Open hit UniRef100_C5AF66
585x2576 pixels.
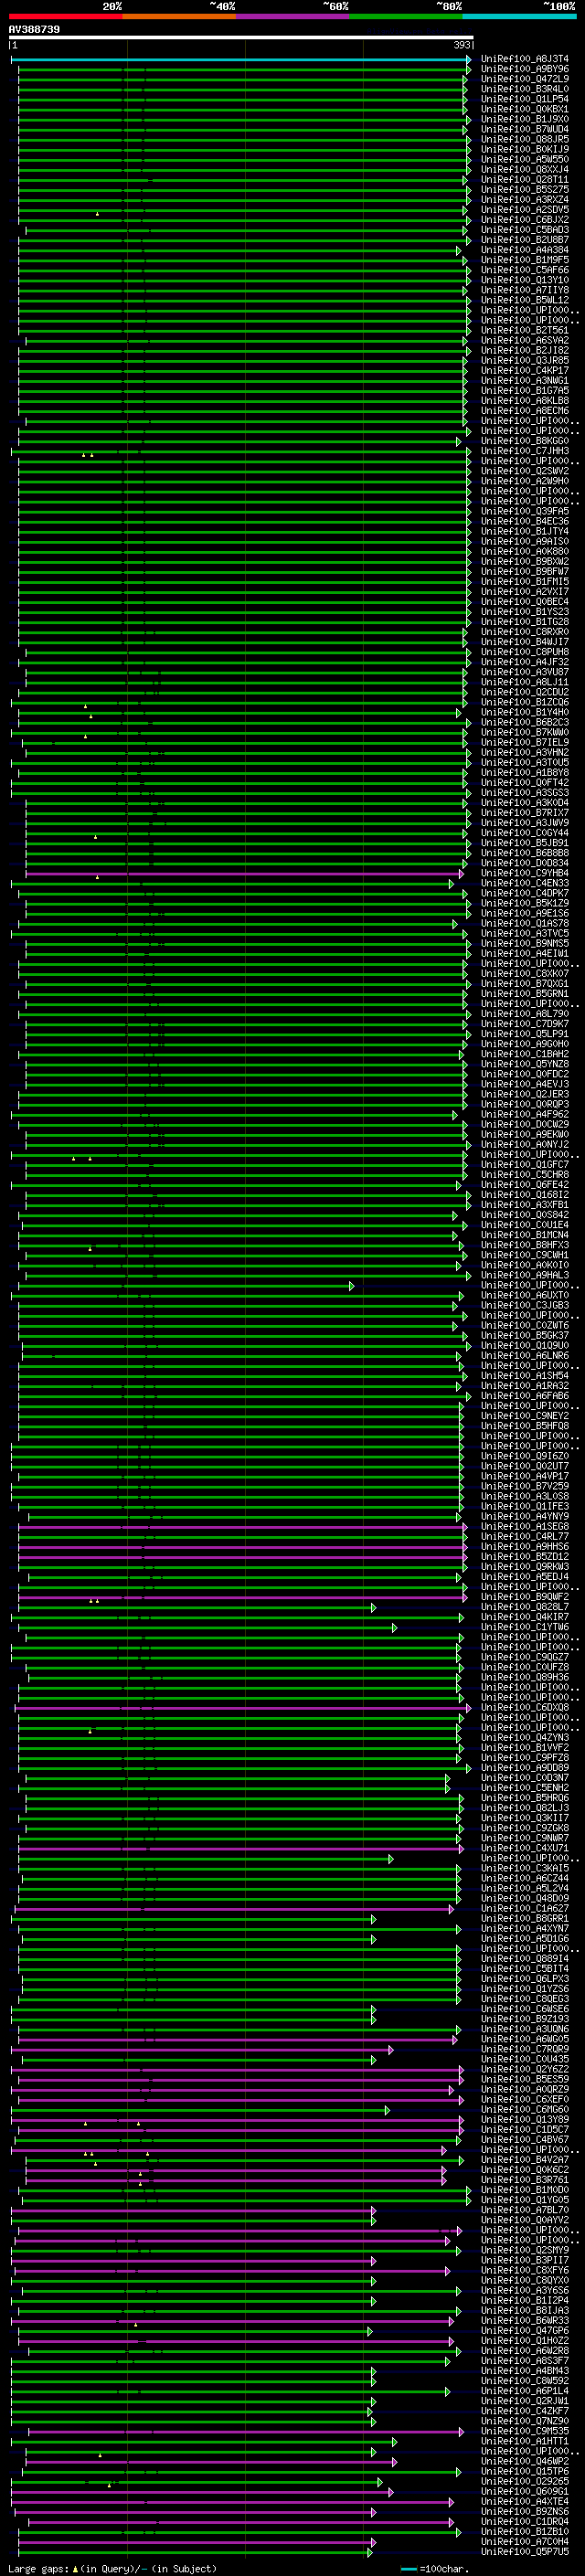pyautogui.click(x=525, y=270)
